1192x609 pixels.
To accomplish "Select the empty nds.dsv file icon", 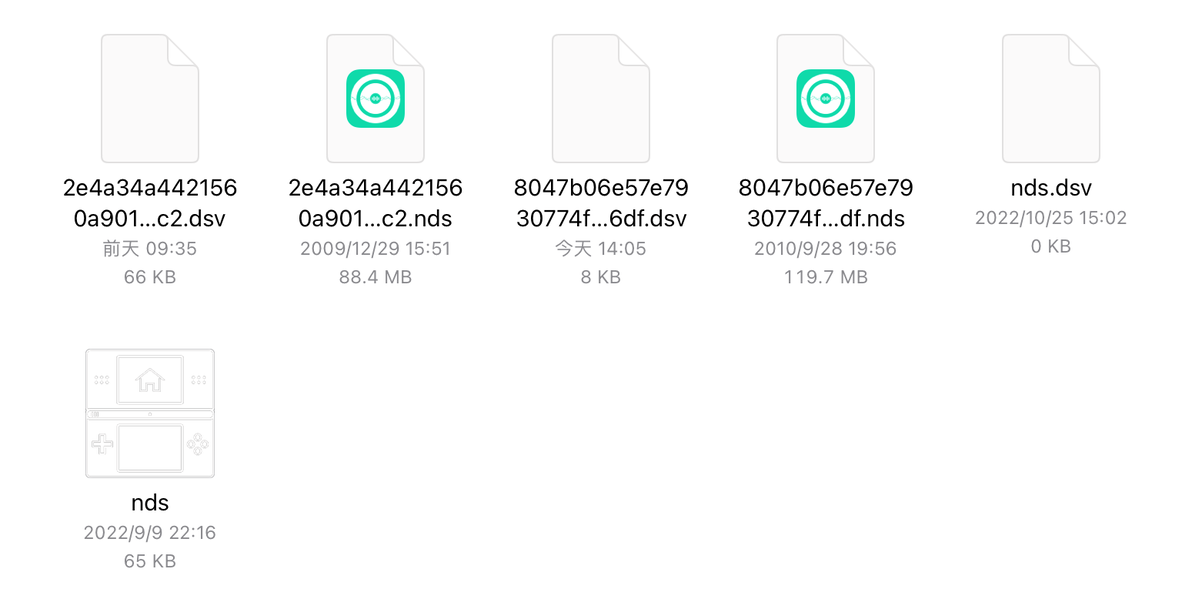I will pos(1051,98).
